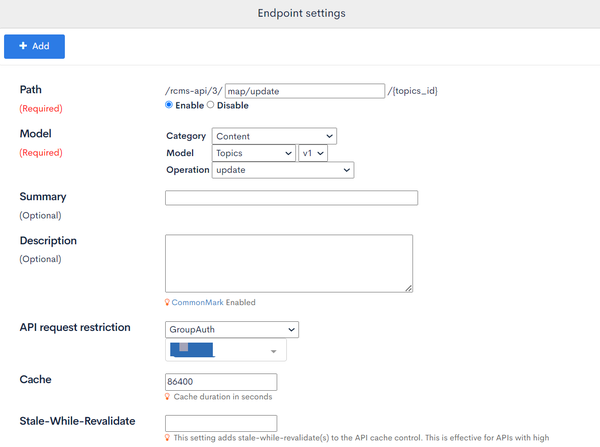Click the Stale-While-Revalidate label
Image resolution: width=600 pixels, height=447 pixels.
77,421
